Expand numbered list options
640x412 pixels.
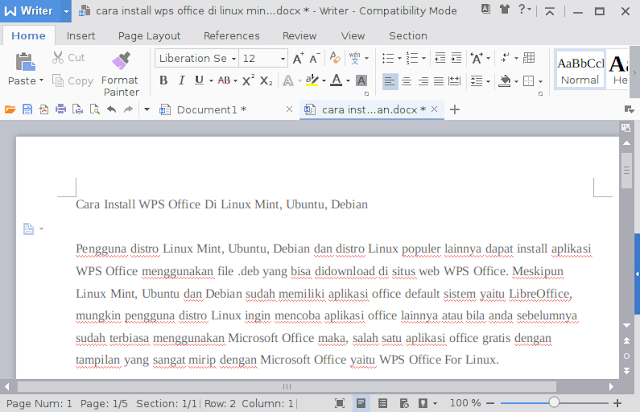coord(424,58)
